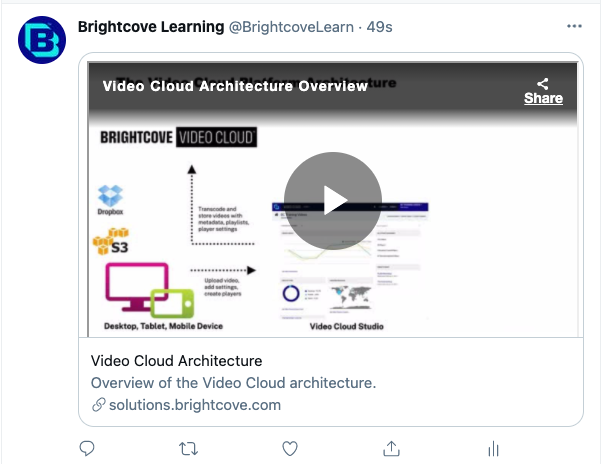Like the tweet with the heart icon
This screenshot has width=608, height=464.
coord(290,447)
